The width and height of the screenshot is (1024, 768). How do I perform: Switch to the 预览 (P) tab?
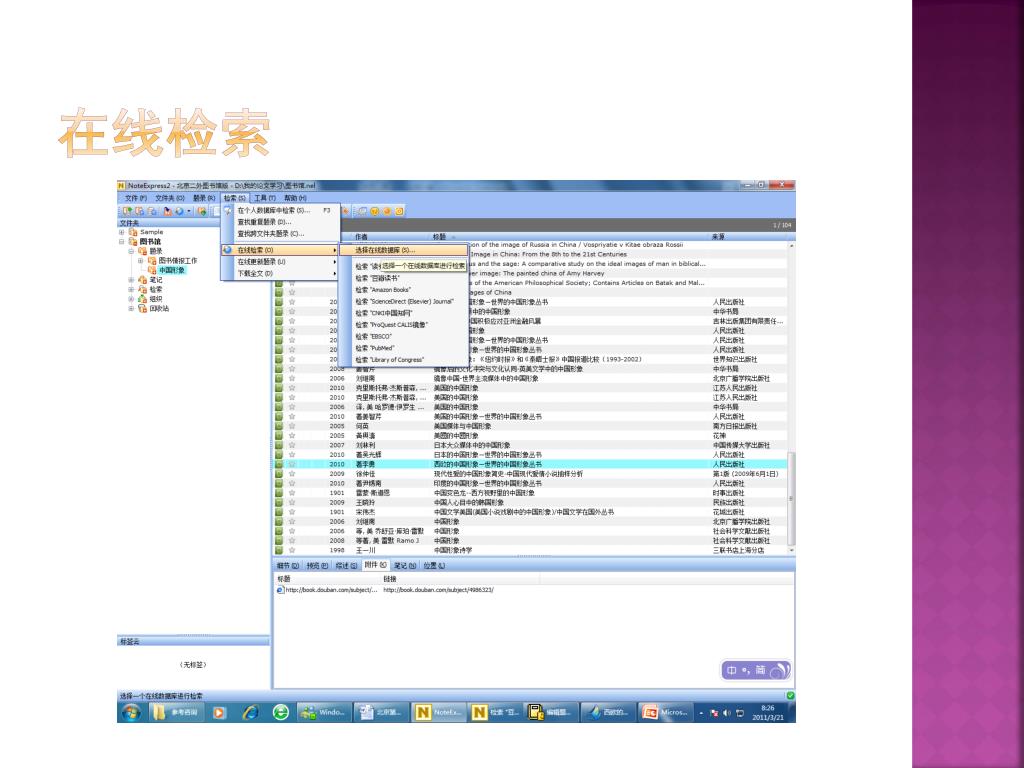pos(317,566)
